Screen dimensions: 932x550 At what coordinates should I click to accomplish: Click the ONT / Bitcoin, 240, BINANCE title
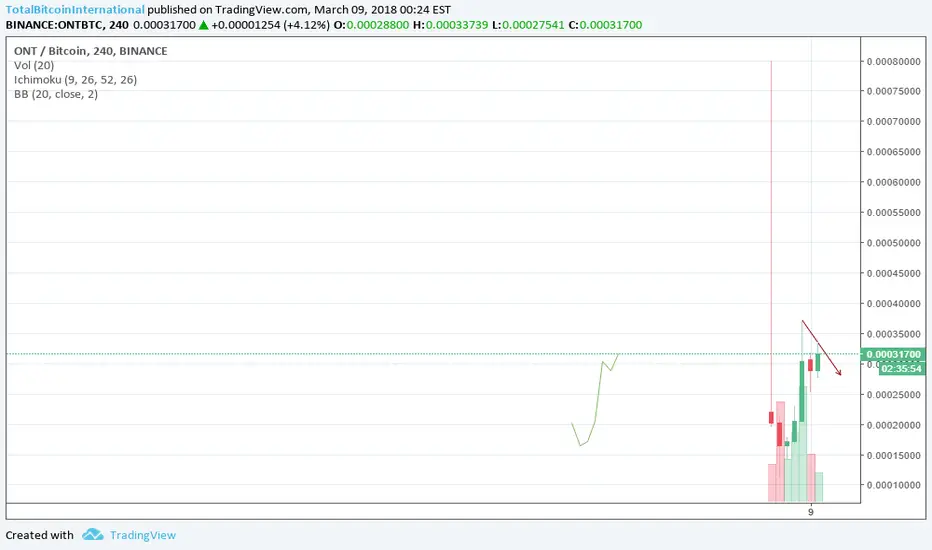(90, 51)
